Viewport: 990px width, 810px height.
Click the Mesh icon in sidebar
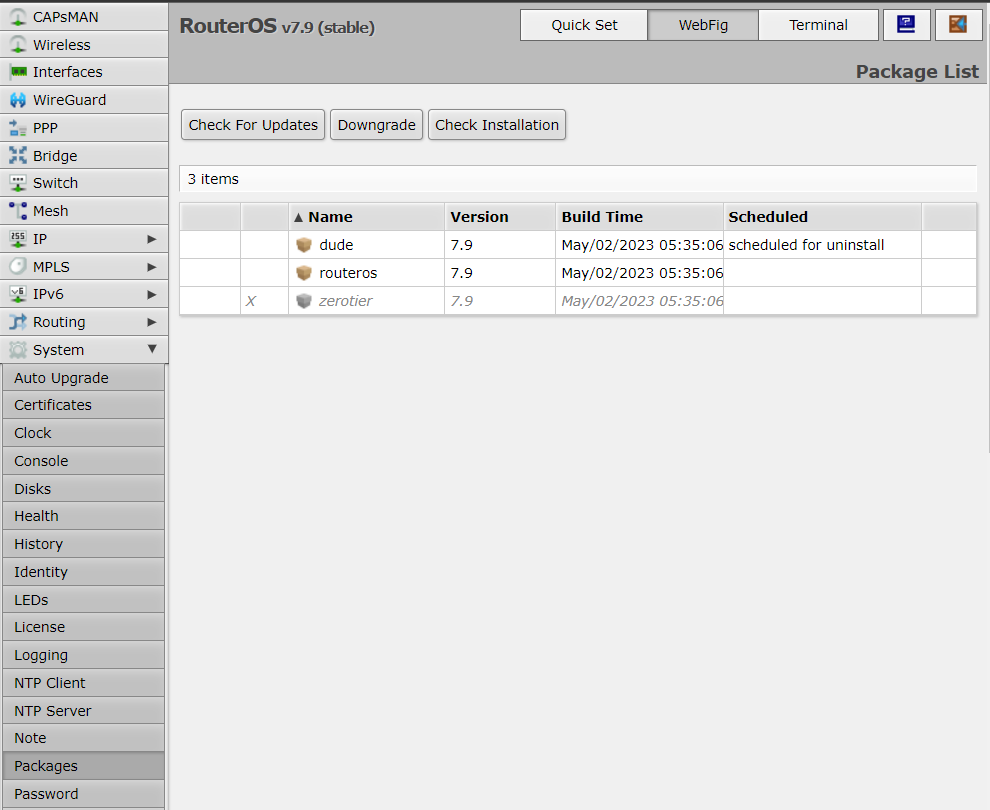click(17, 211)
